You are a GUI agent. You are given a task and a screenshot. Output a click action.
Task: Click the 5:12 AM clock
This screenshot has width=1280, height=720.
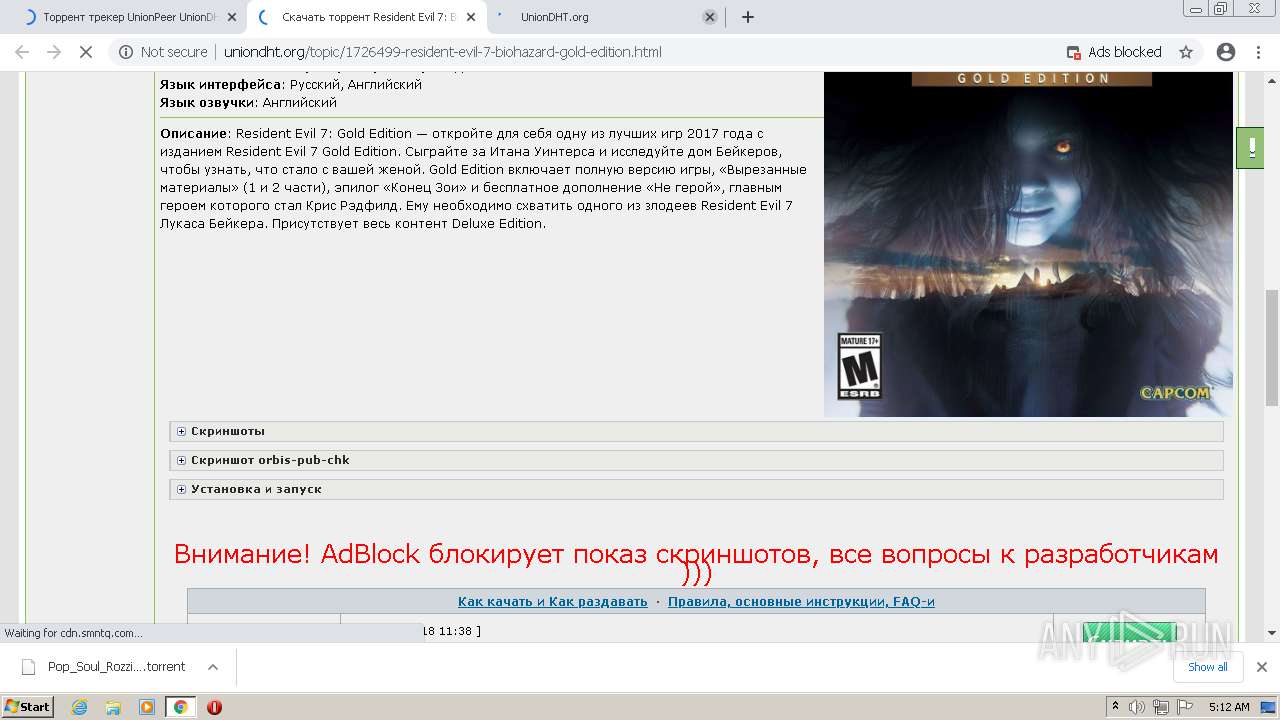click(1228, 706)
